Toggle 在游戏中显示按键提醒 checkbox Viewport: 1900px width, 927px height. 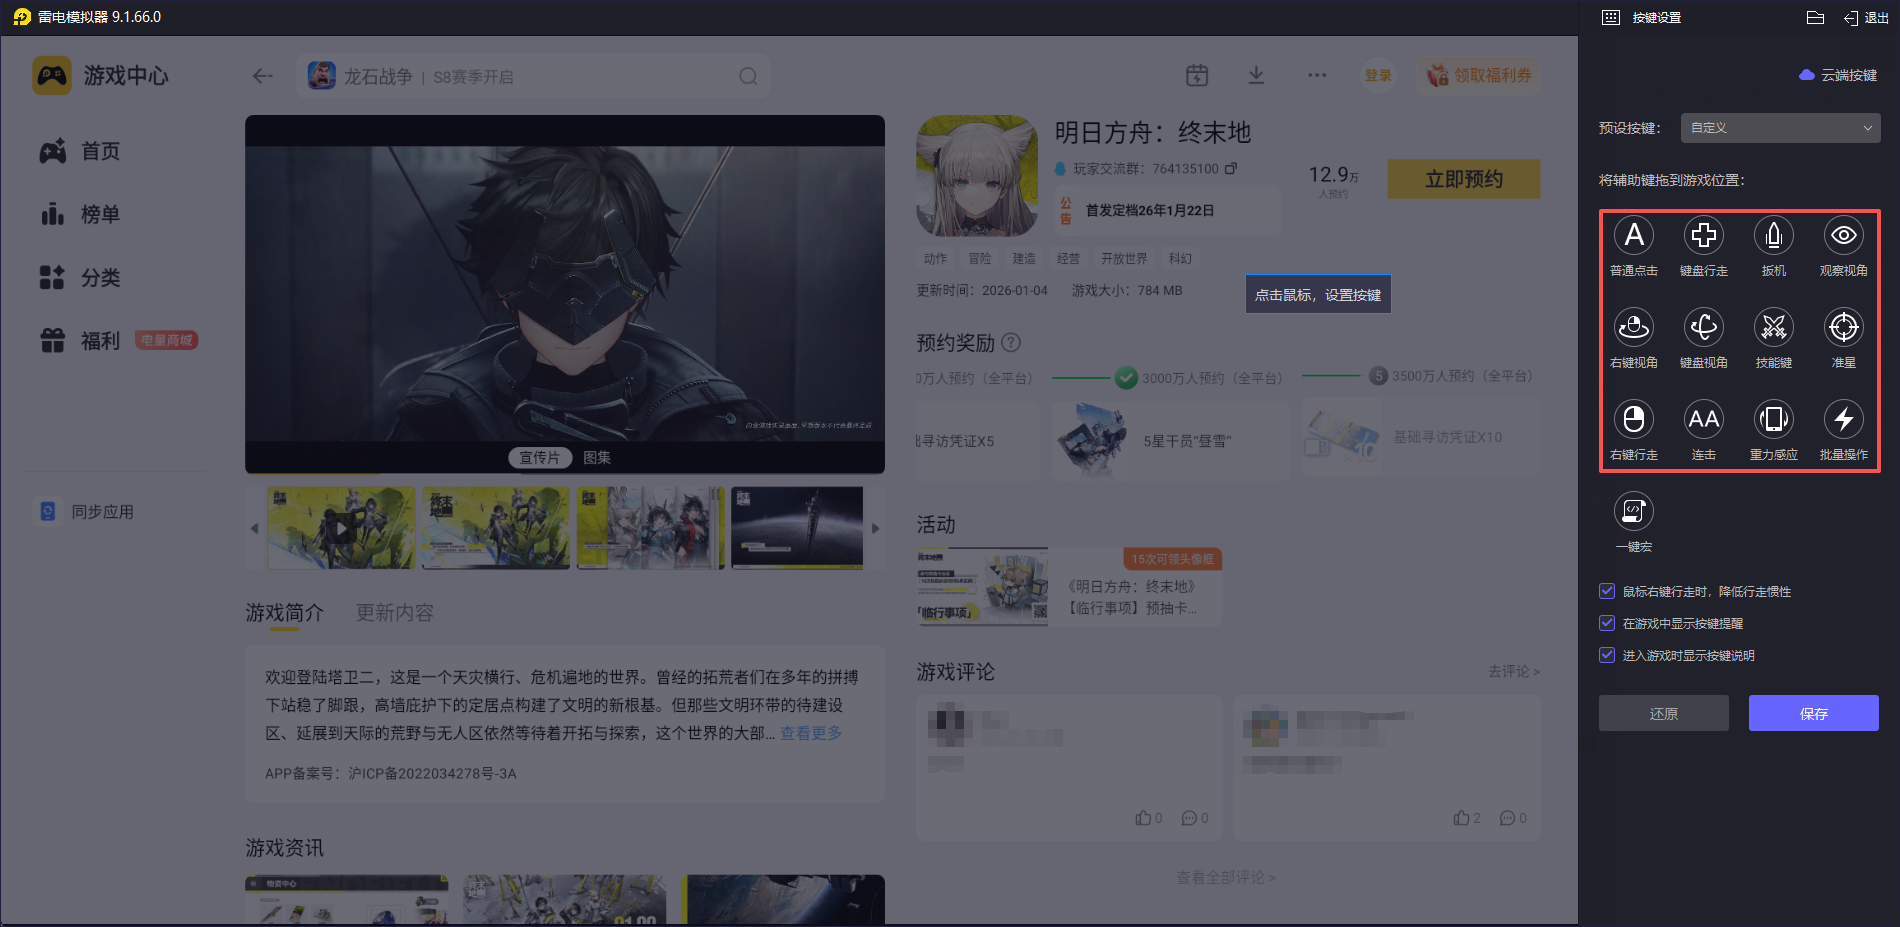tap(1607, 623)
